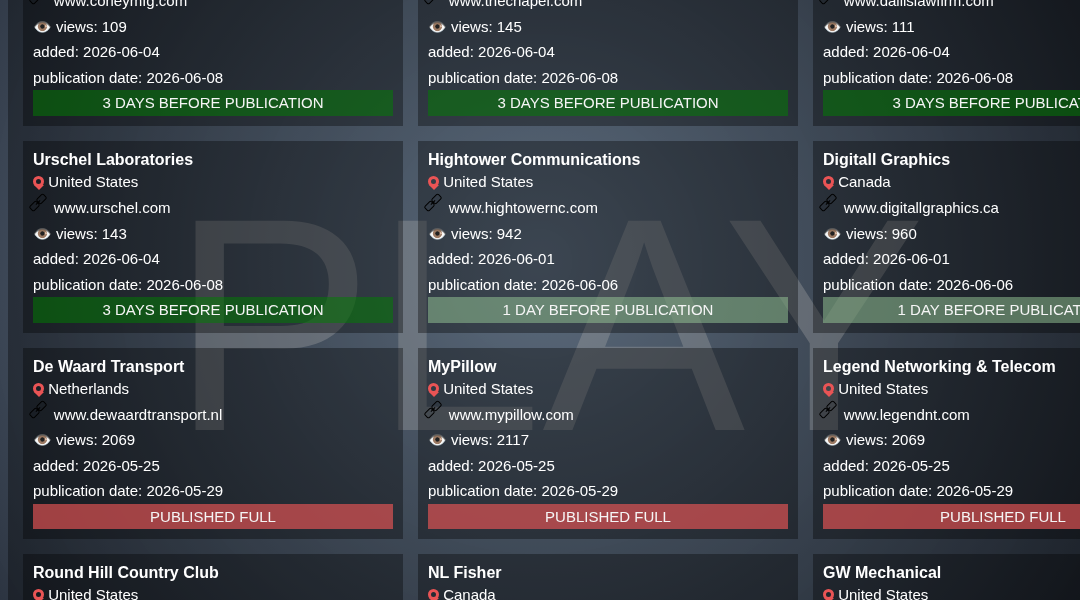Screen dimensions: 1080x600
Task: Select the Urschel Laboratories title
Action: tap(113, 159)
